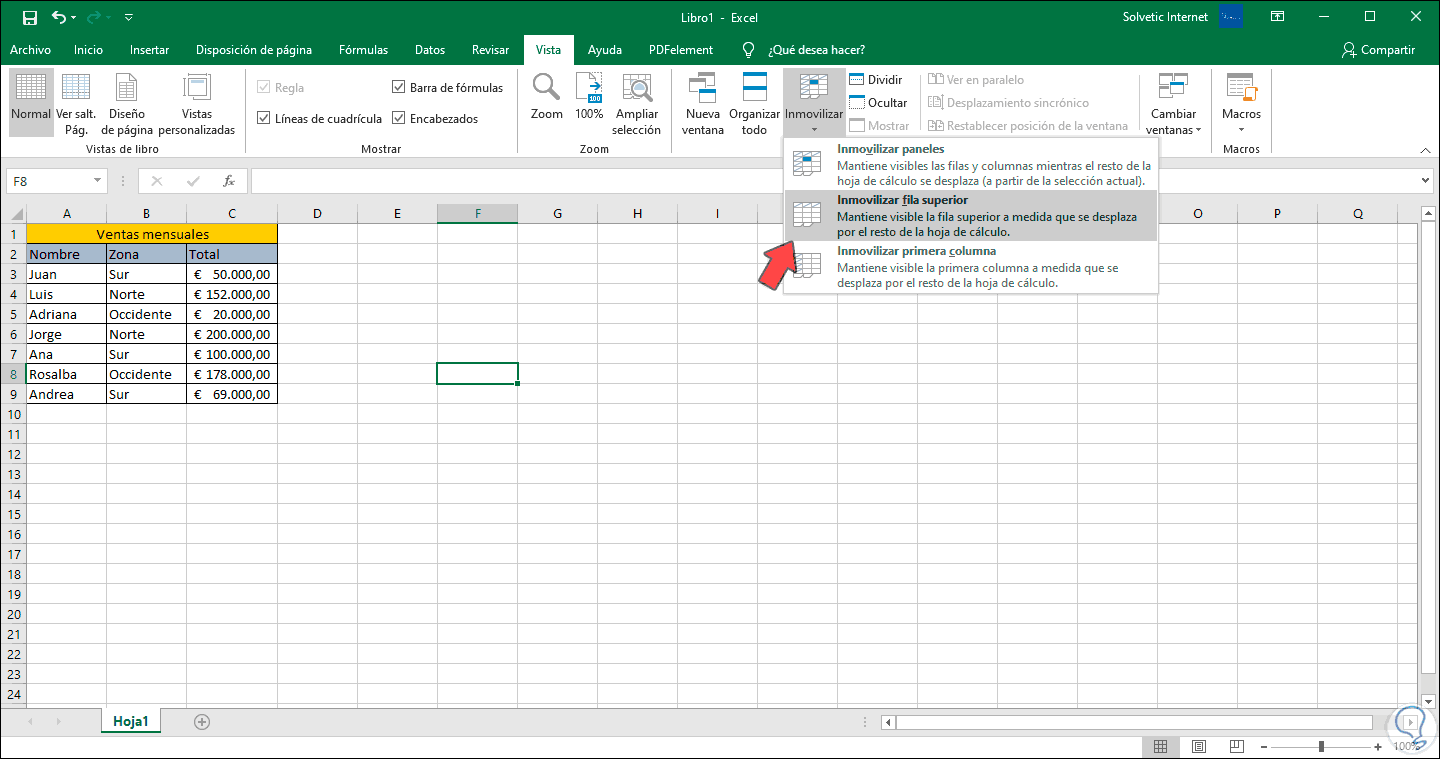Screen dimensions: 1440x759
Task: Expand the Macros dropdown
Action: pyautogui.click(x=1241, y=129)
